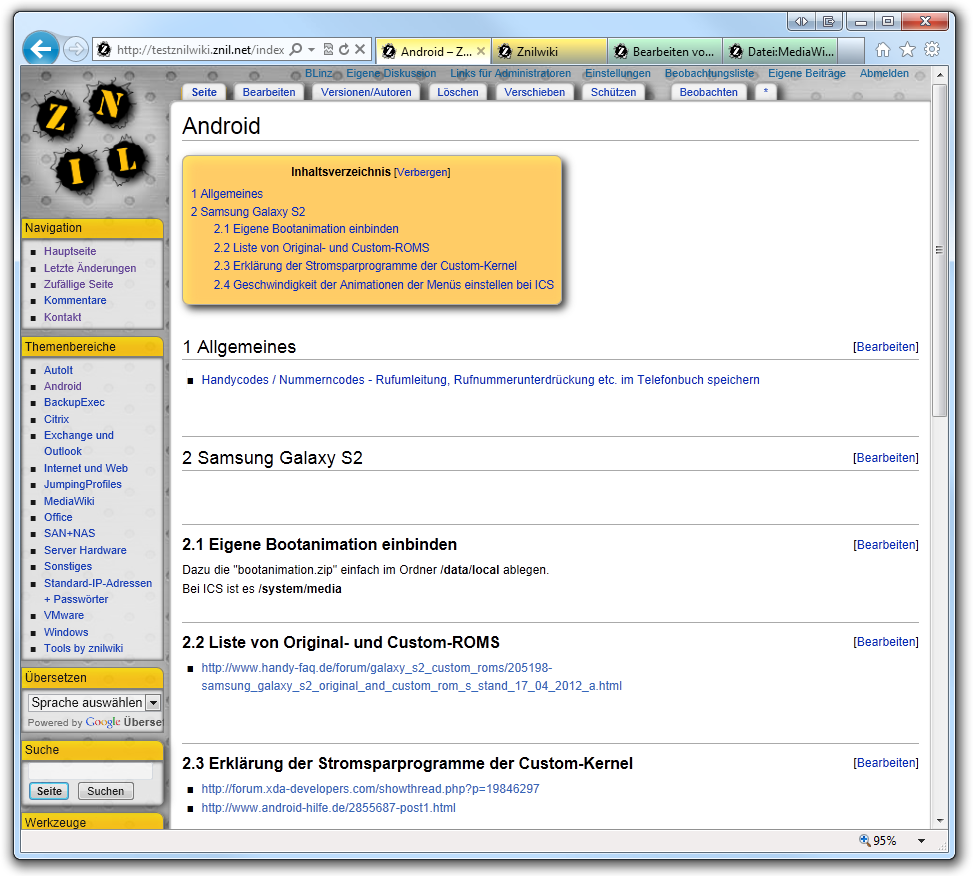The height and width of the screenshot is (876, 975).
Task: Click the refresh icon in address bar
Action: coord(344,49)
